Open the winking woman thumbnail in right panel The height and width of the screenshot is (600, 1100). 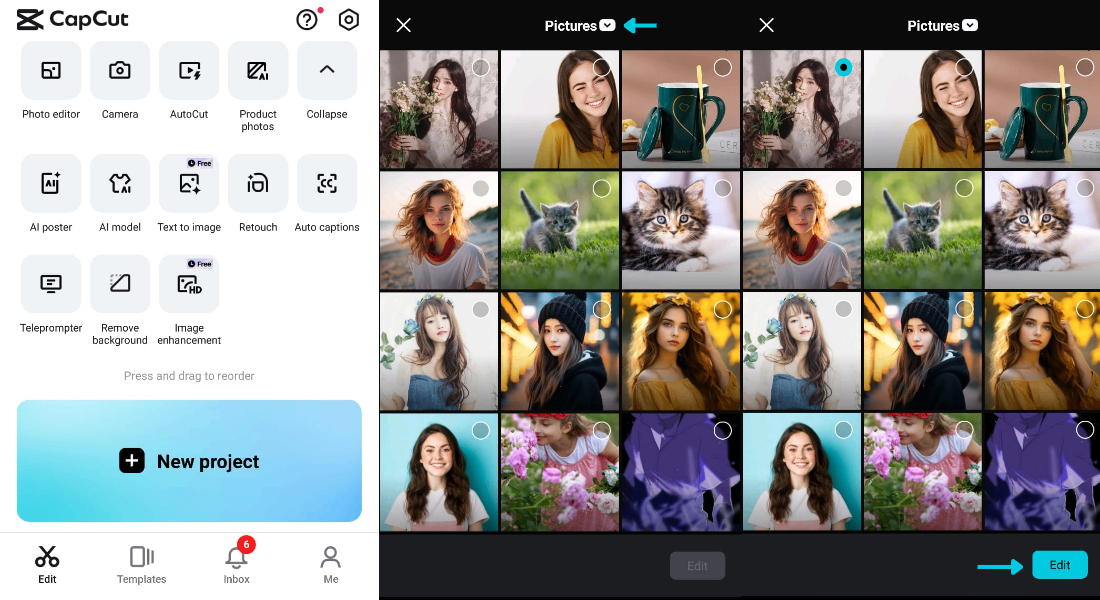tap(923, 109)
